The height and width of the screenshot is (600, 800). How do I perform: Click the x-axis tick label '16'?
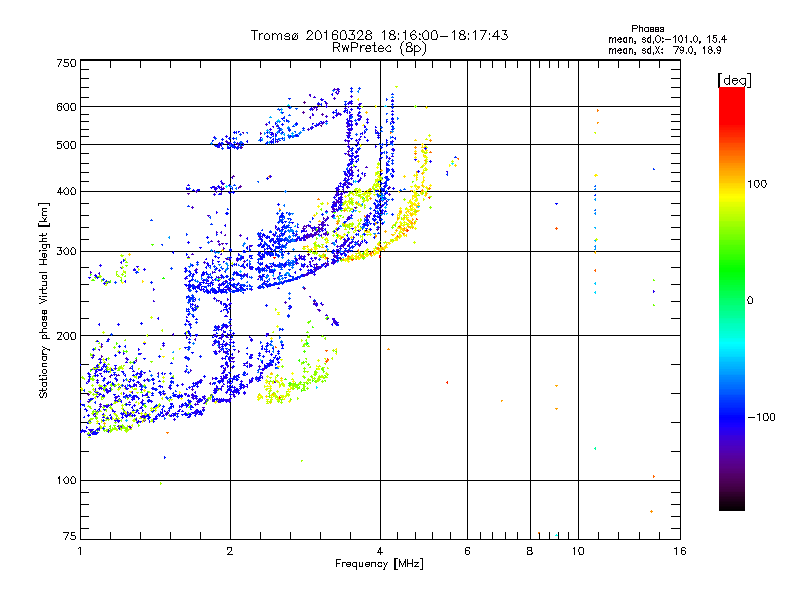tap(680, 551)
